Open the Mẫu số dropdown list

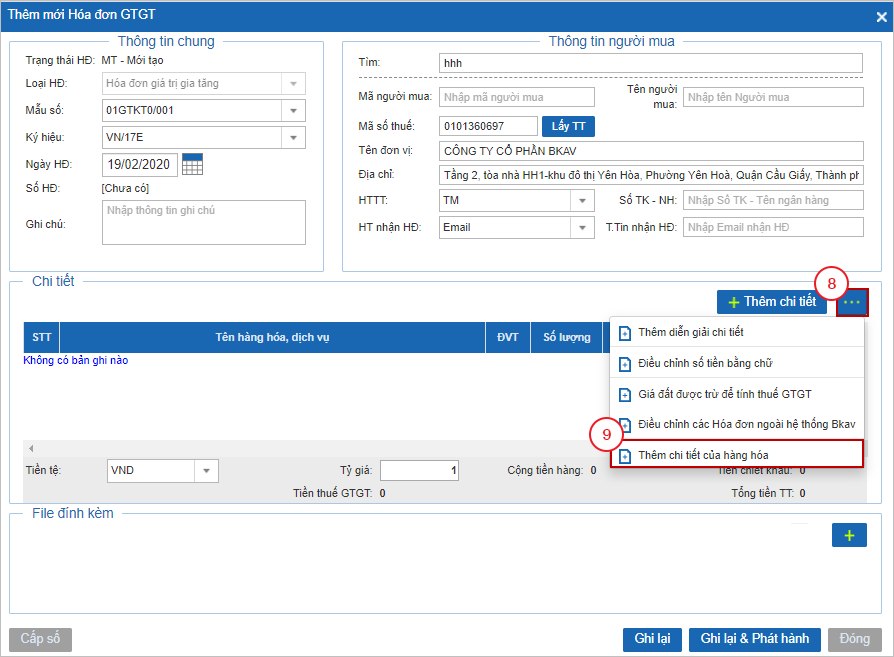[294, 111]
